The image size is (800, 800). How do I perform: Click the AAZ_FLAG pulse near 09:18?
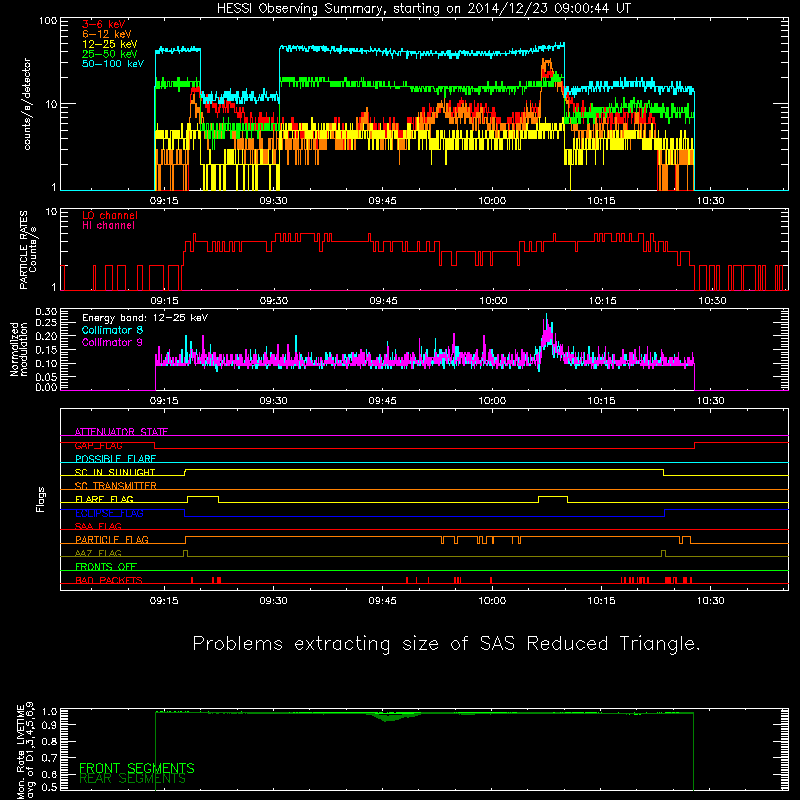[x=185, y=553]
